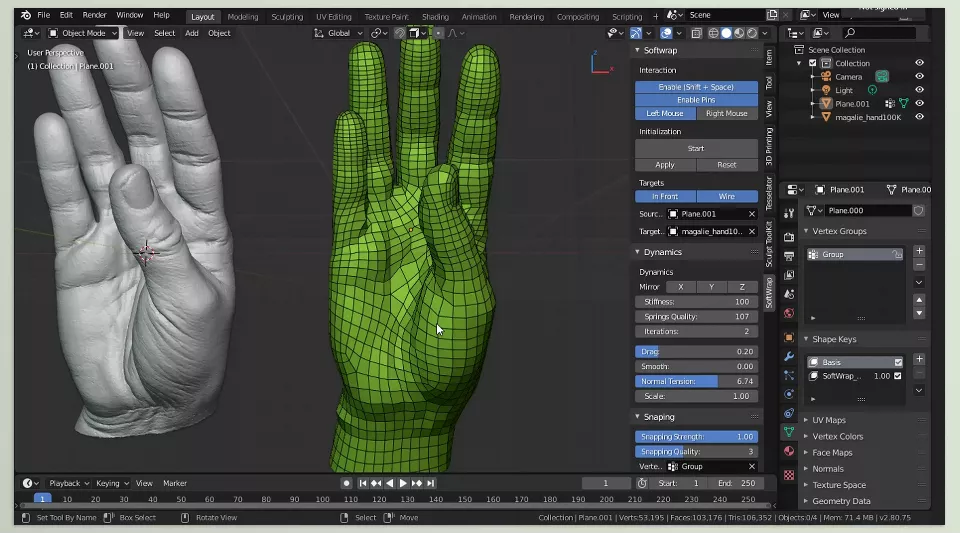Toggle the SoftWrap shape key checkbox

pos(898,376)
